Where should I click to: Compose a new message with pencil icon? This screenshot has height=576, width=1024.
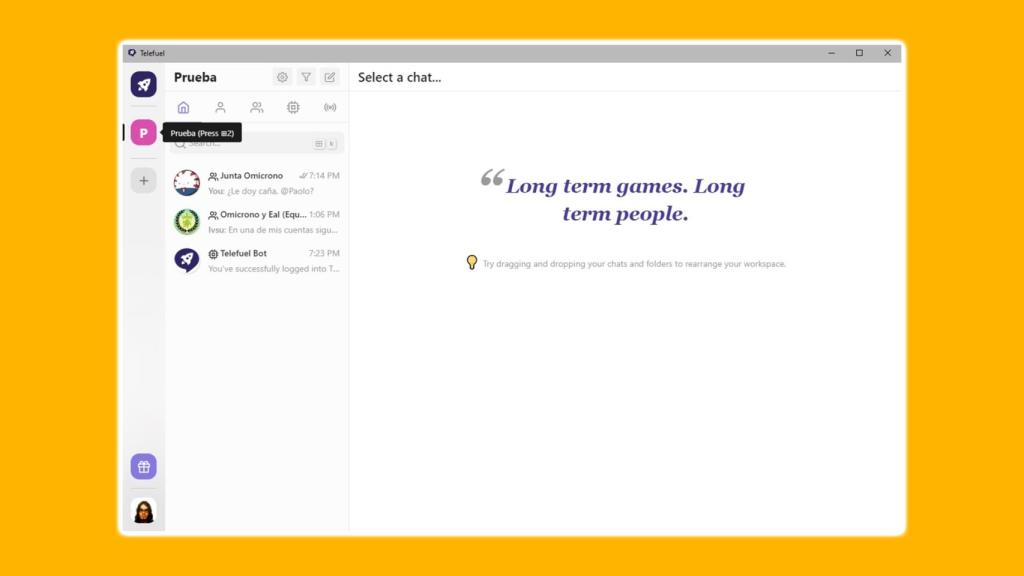click(x=330, y=77)
